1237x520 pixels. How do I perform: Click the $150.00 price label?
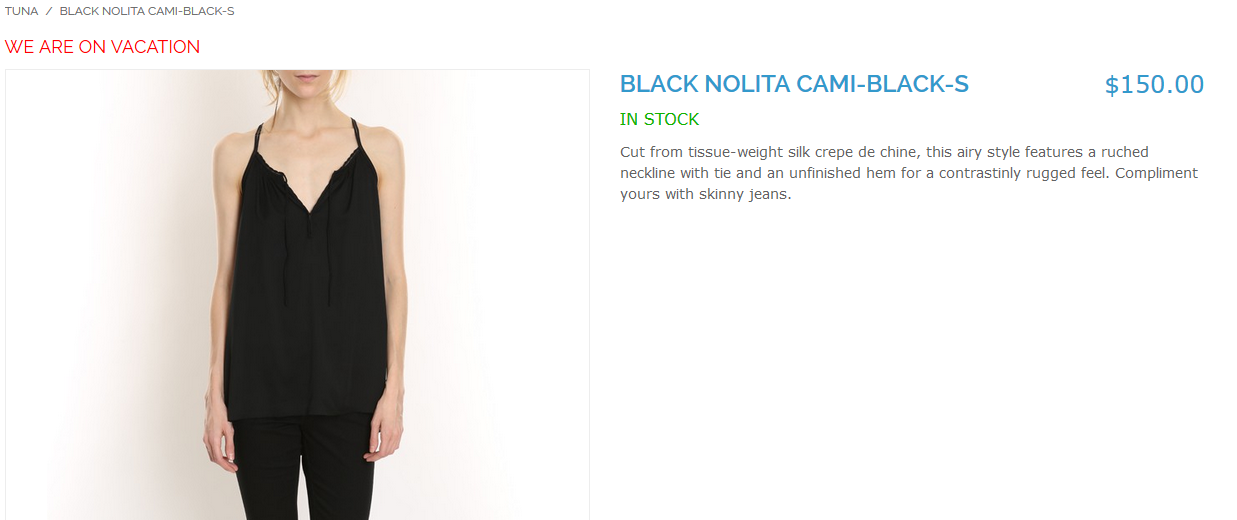point(1154,85)
